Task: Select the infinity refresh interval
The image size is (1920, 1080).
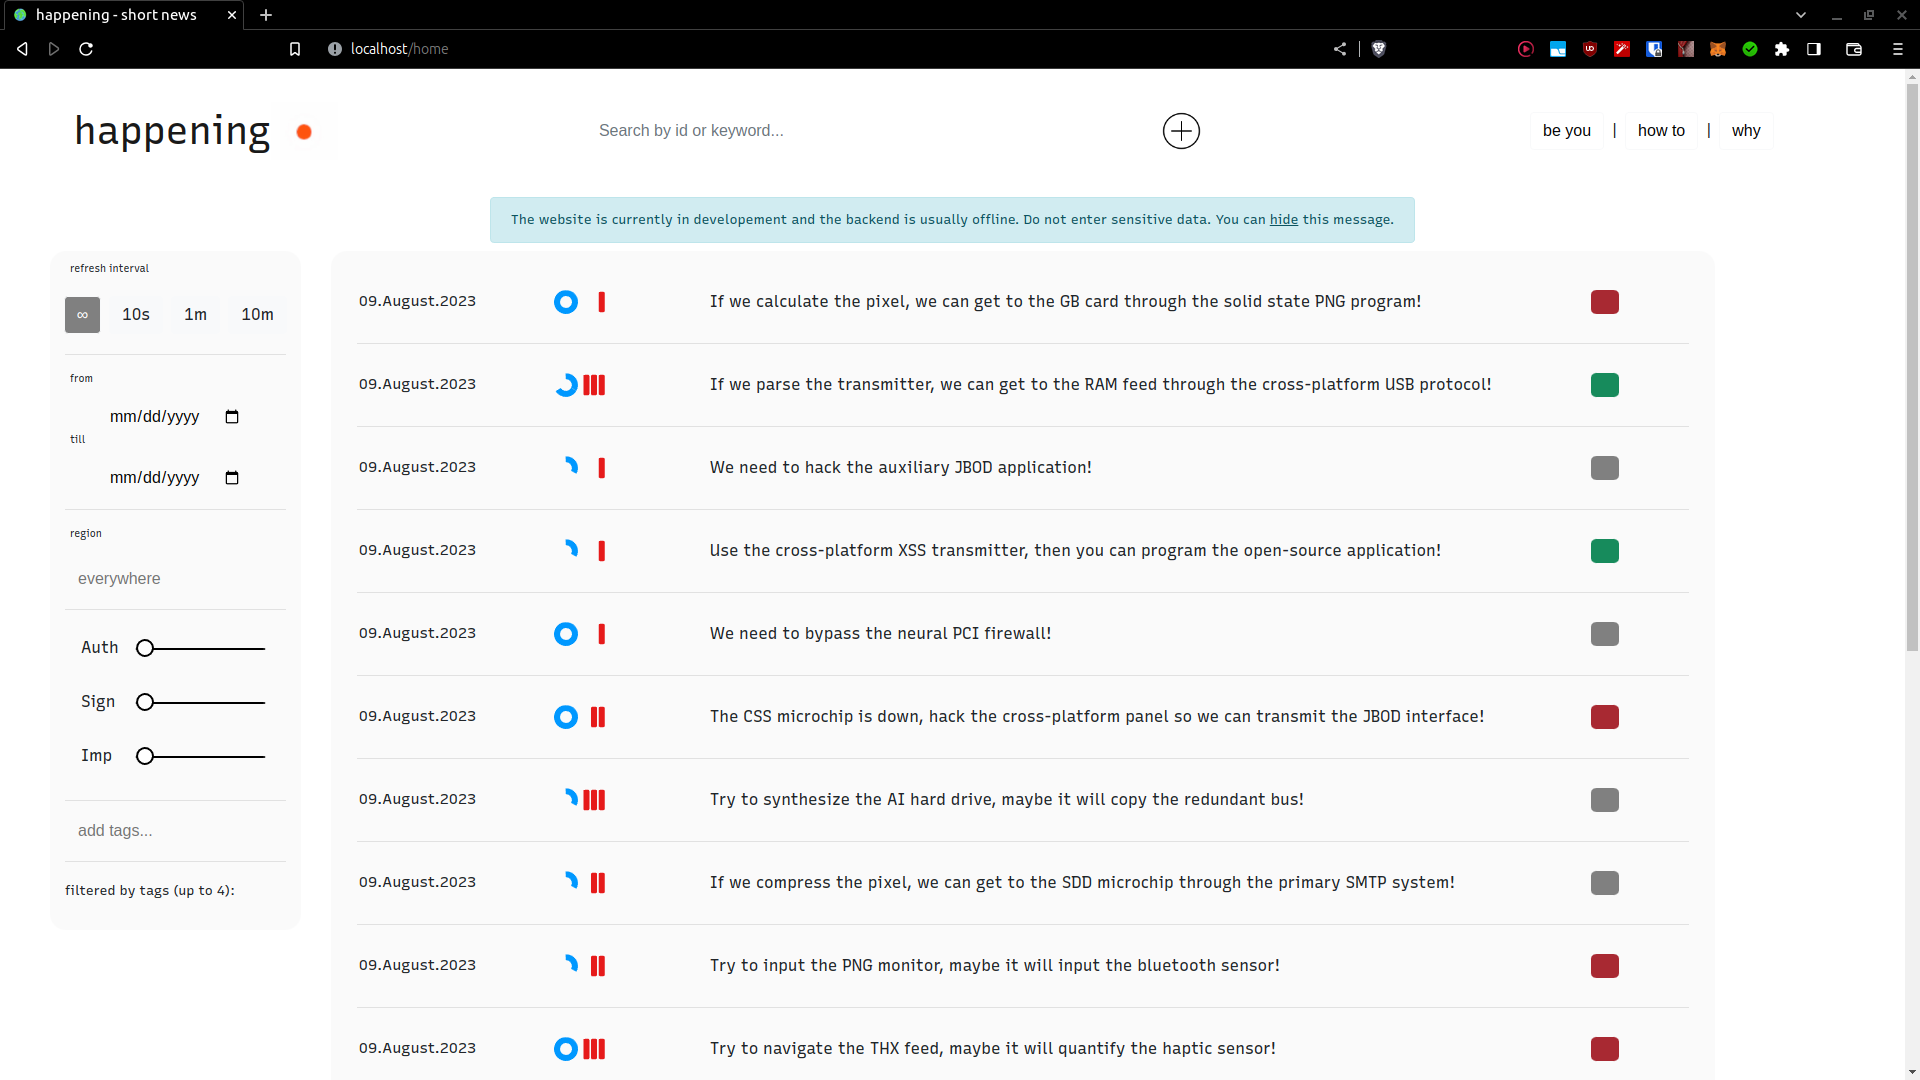Action: pos(82,315)
